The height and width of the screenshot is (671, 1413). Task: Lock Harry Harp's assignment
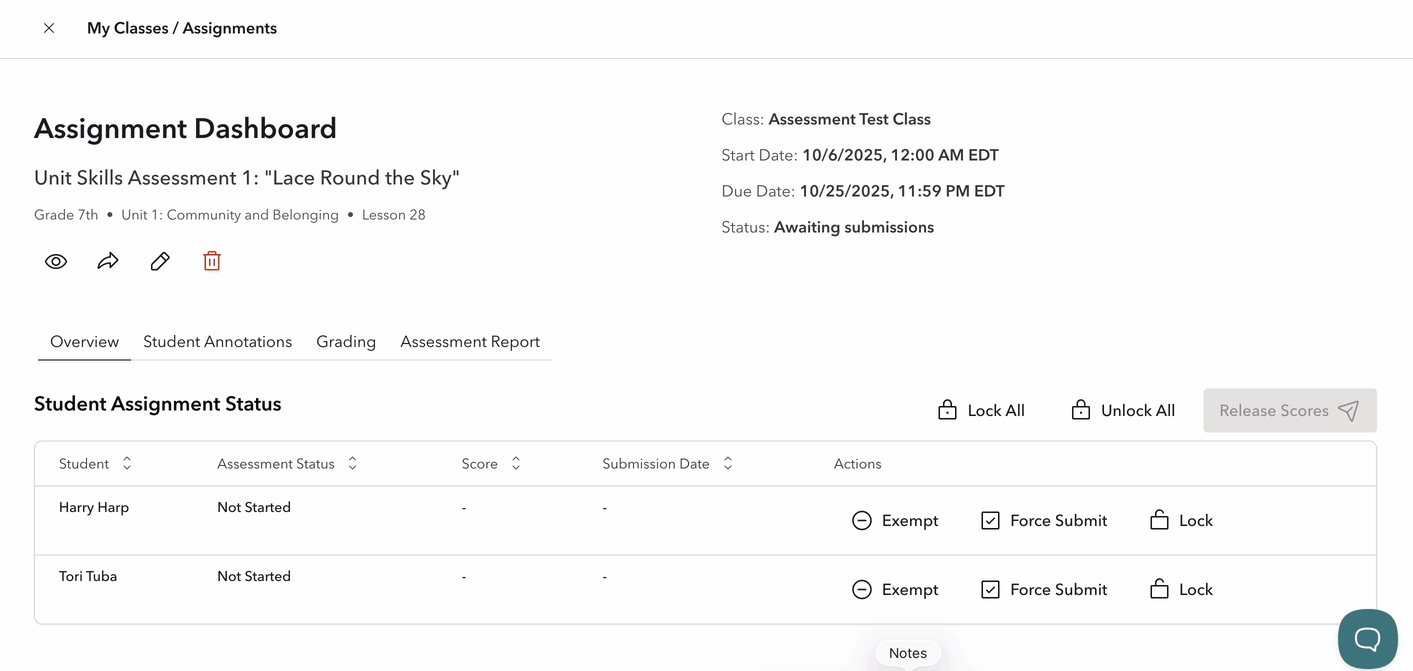[1181, 520]
